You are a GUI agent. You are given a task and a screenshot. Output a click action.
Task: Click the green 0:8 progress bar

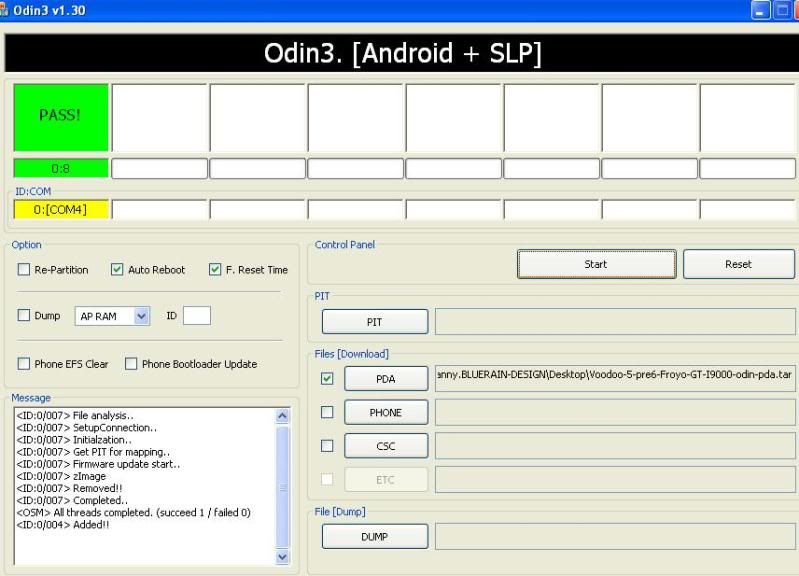(x=61, y=168)
